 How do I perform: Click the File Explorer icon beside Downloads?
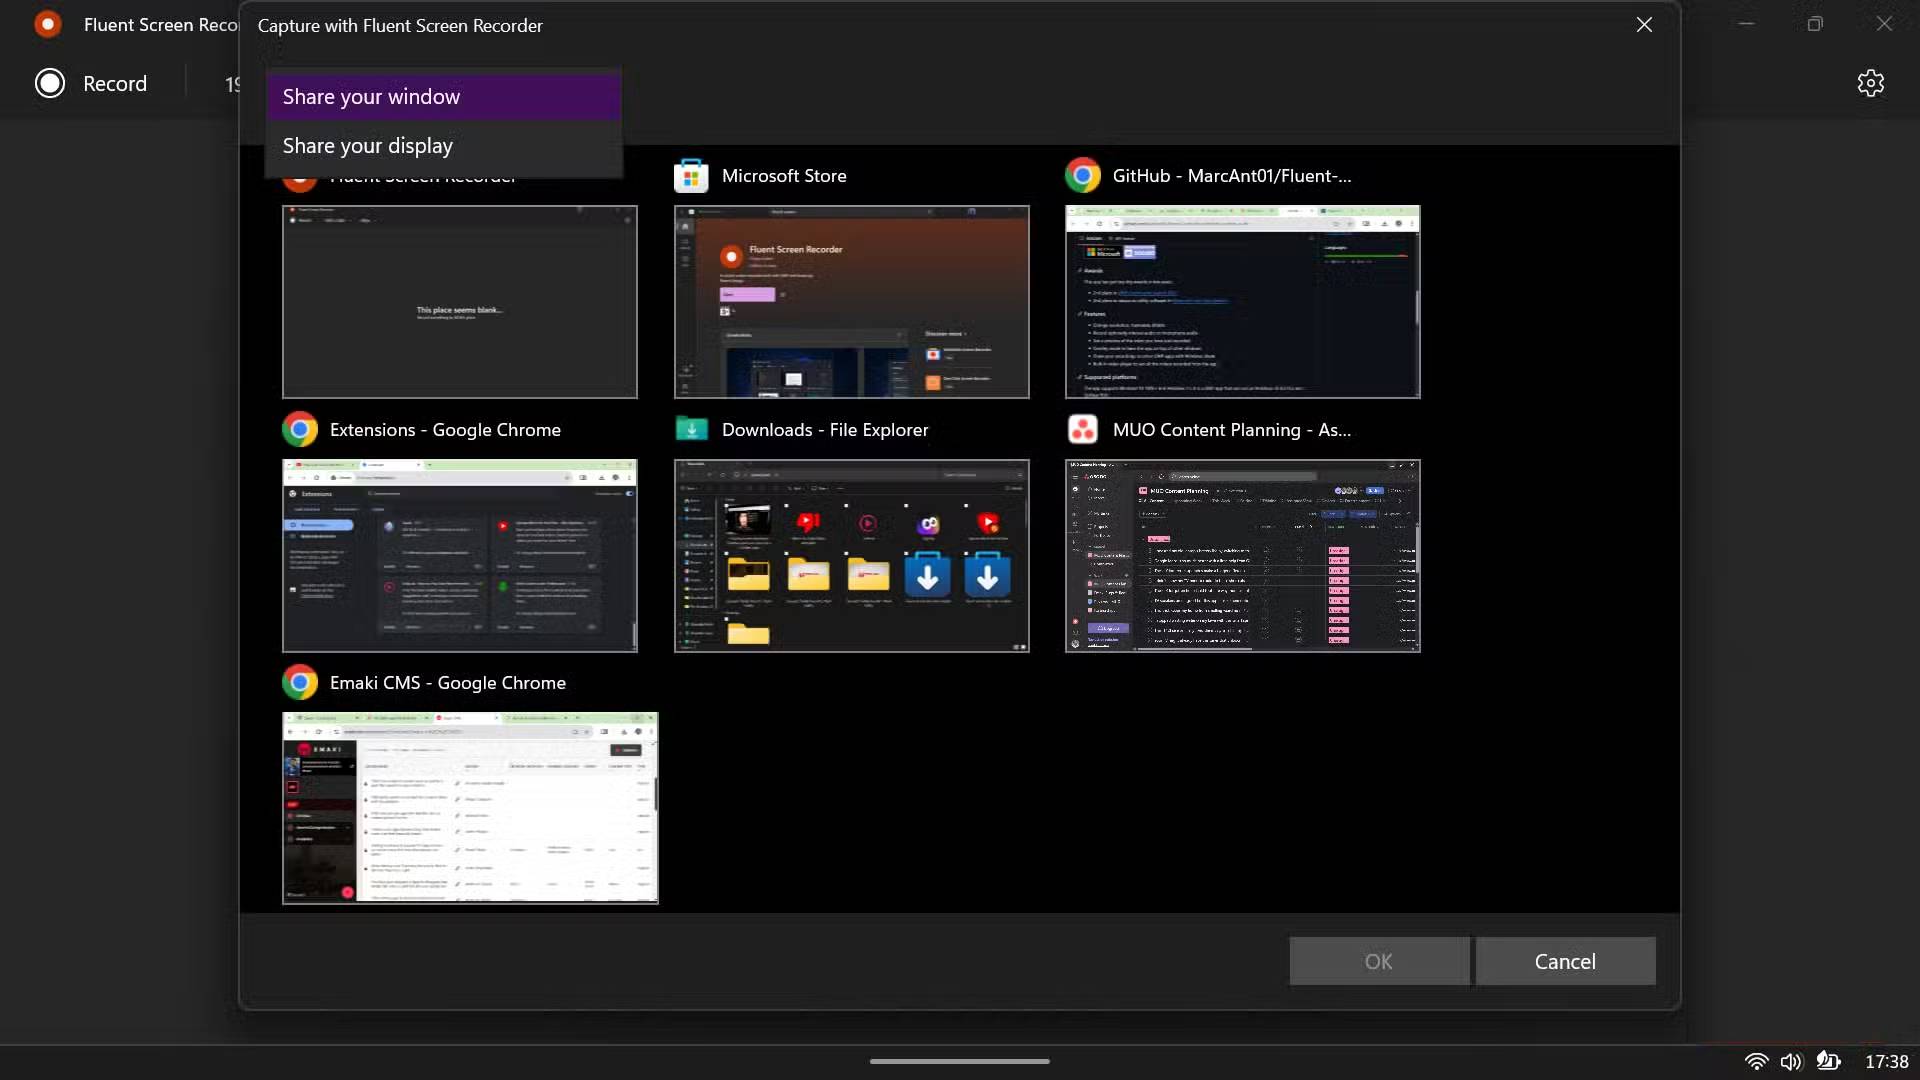pos(692,429)
